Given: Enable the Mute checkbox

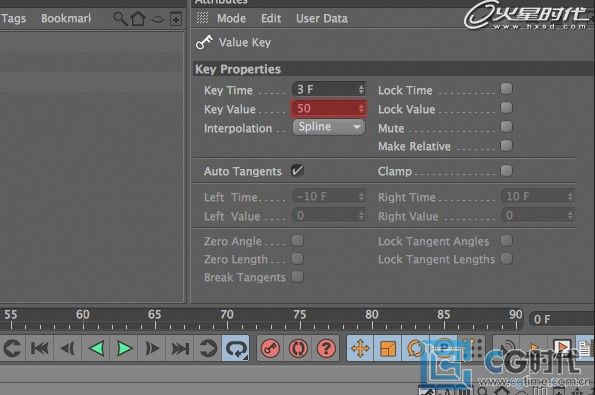Looking at the screenshot, I should click(506, 127).
